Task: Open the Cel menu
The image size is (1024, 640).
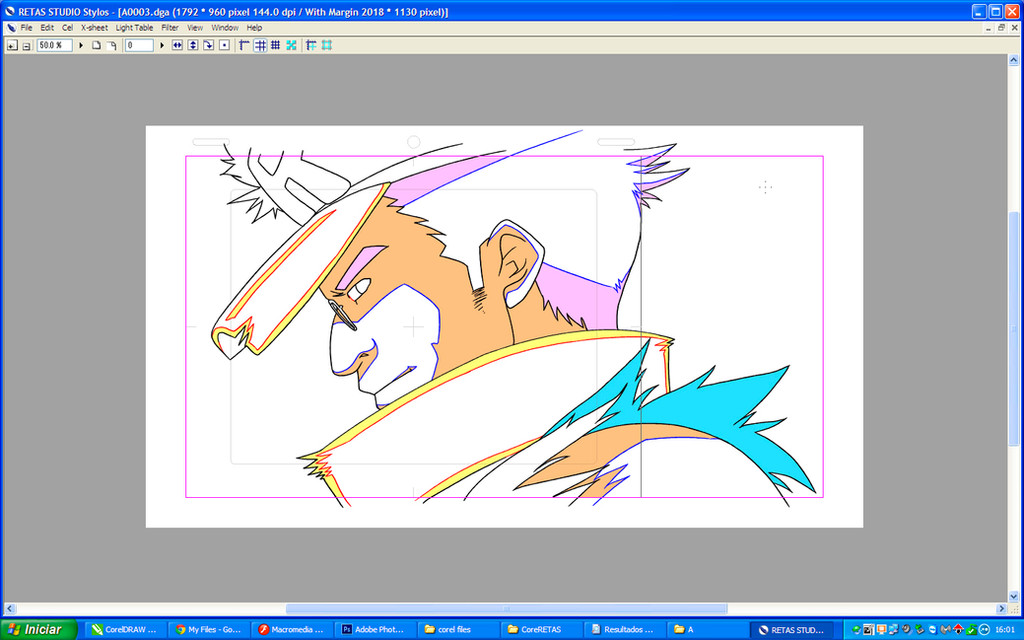Action: point(67,28)
